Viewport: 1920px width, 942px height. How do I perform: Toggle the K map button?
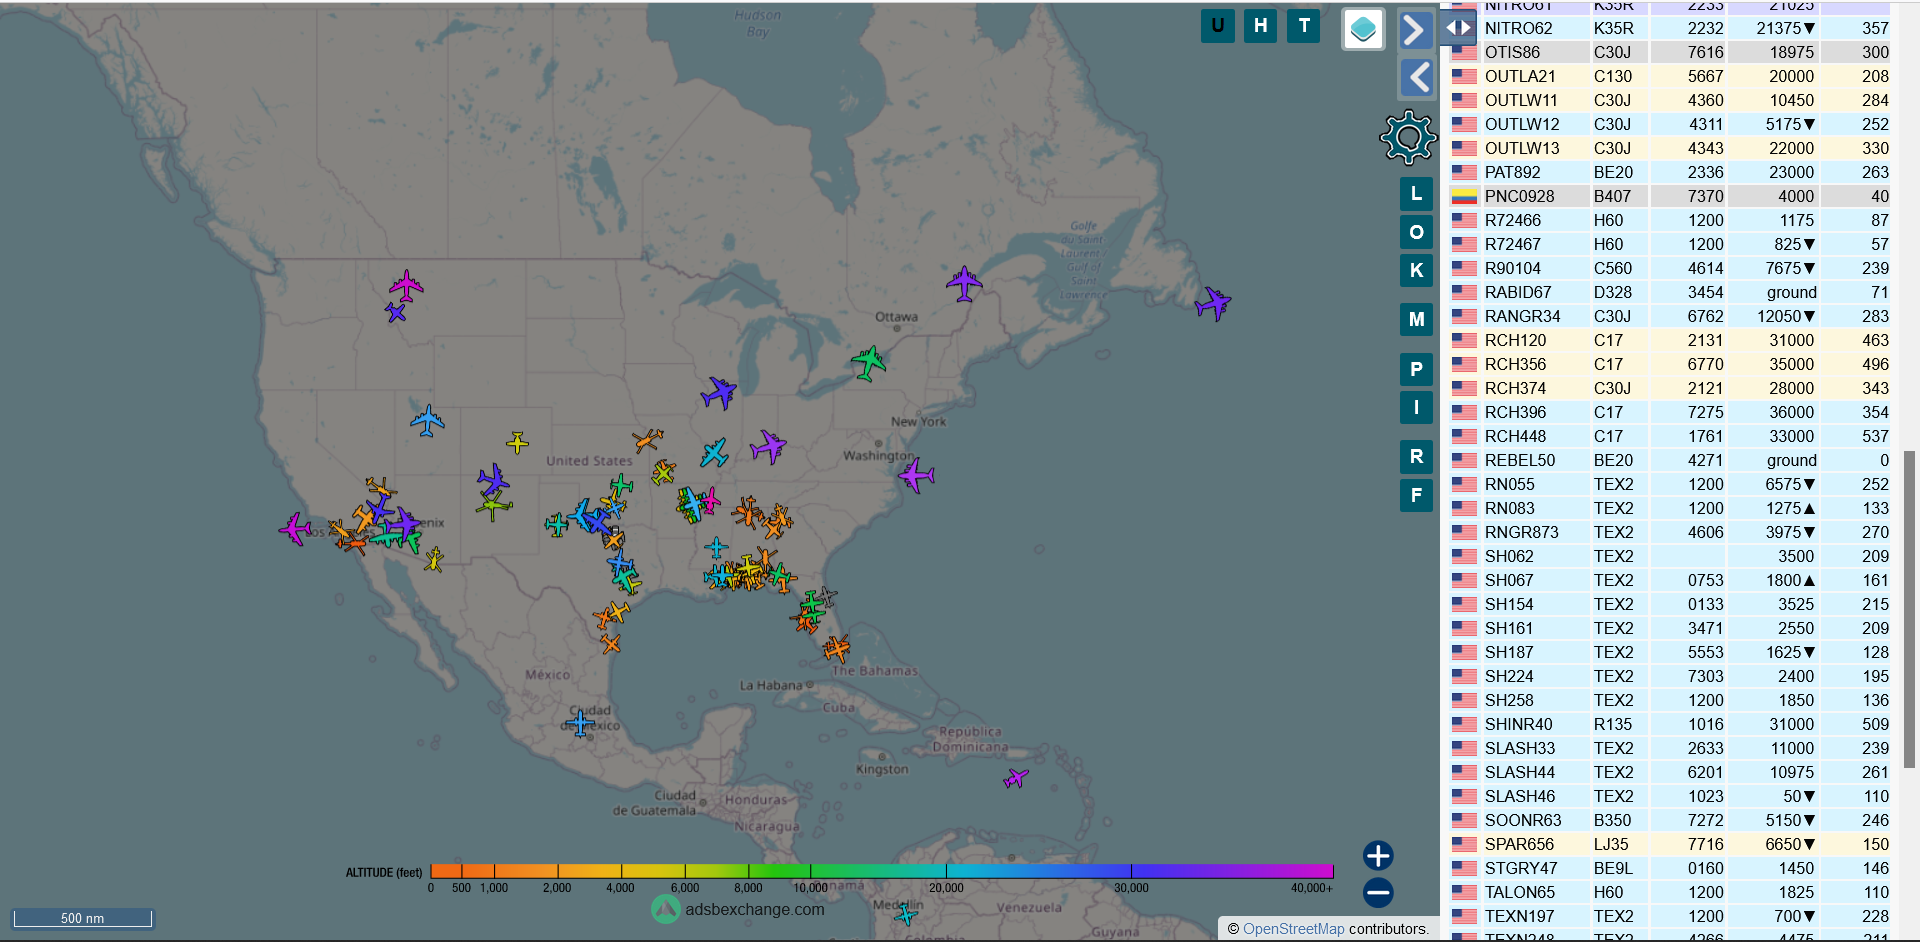[x=1416, y=270]
